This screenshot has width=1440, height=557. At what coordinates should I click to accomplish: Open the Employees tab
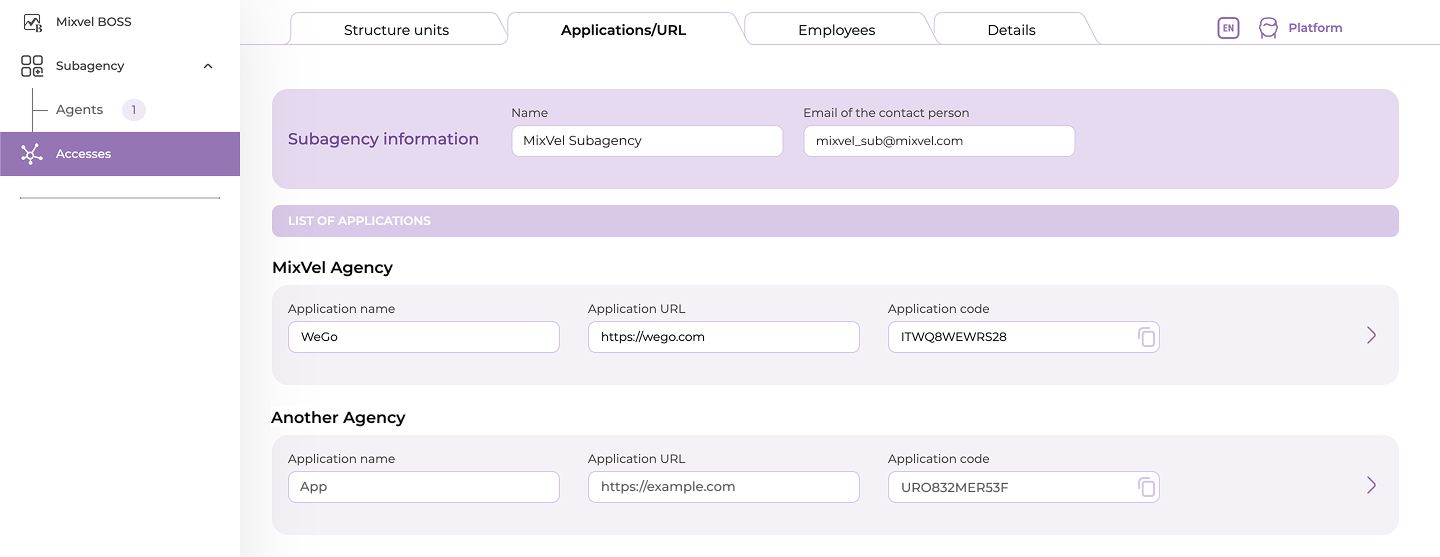point(836,30)
